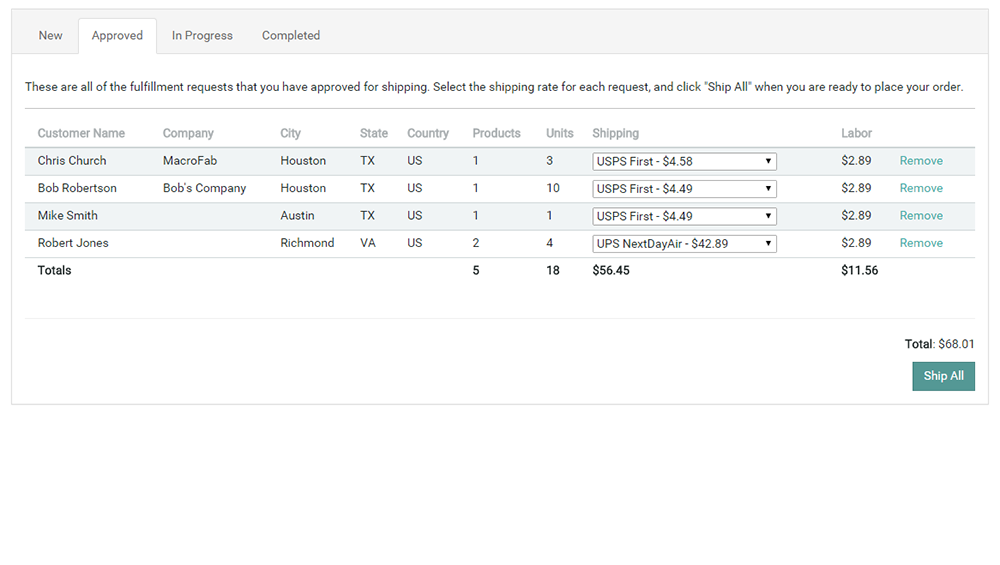Click the Shipping column header
The image size is (1000, 565).
[615, 133]
